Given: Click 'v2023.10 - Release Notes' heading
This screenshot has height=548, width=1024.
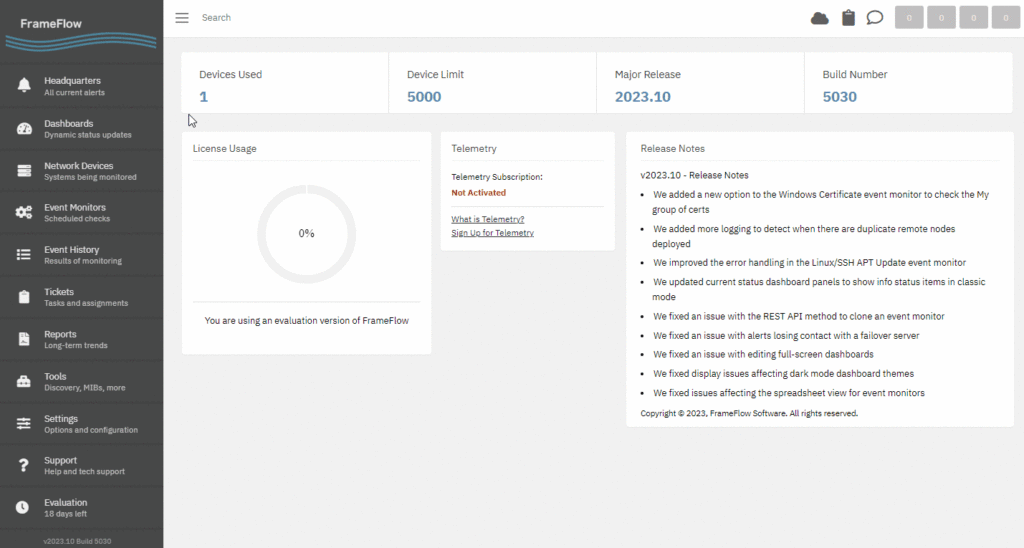Looking at the screenshot, I should pos(694,175).
